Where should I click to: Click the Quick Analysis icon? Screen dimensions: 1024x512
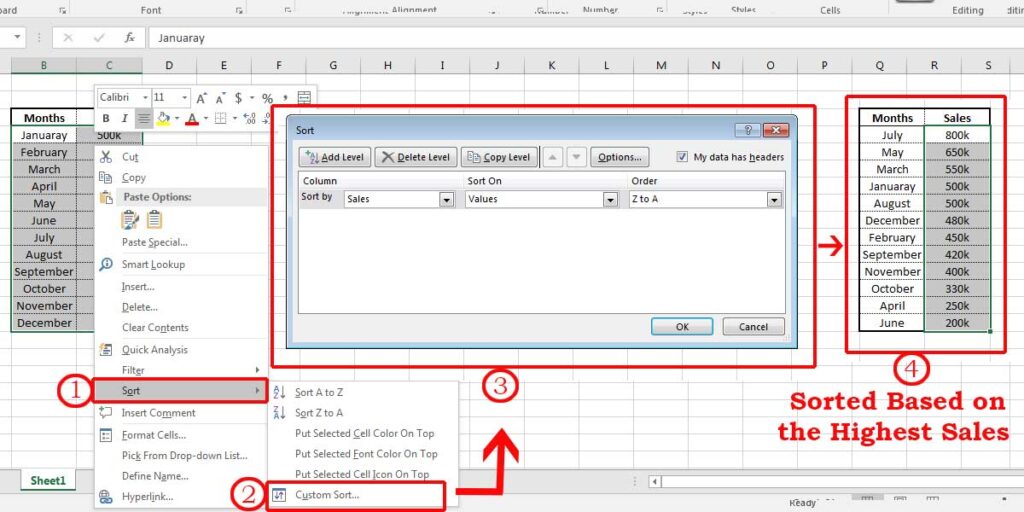point(105,349)
